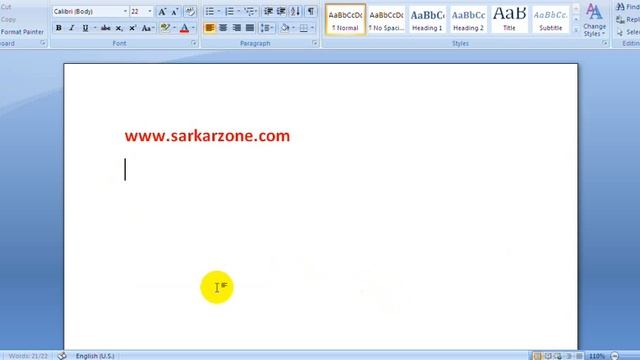Toggle Underline formatting
This screenshot has height=360, width=640.
(85, 28)
